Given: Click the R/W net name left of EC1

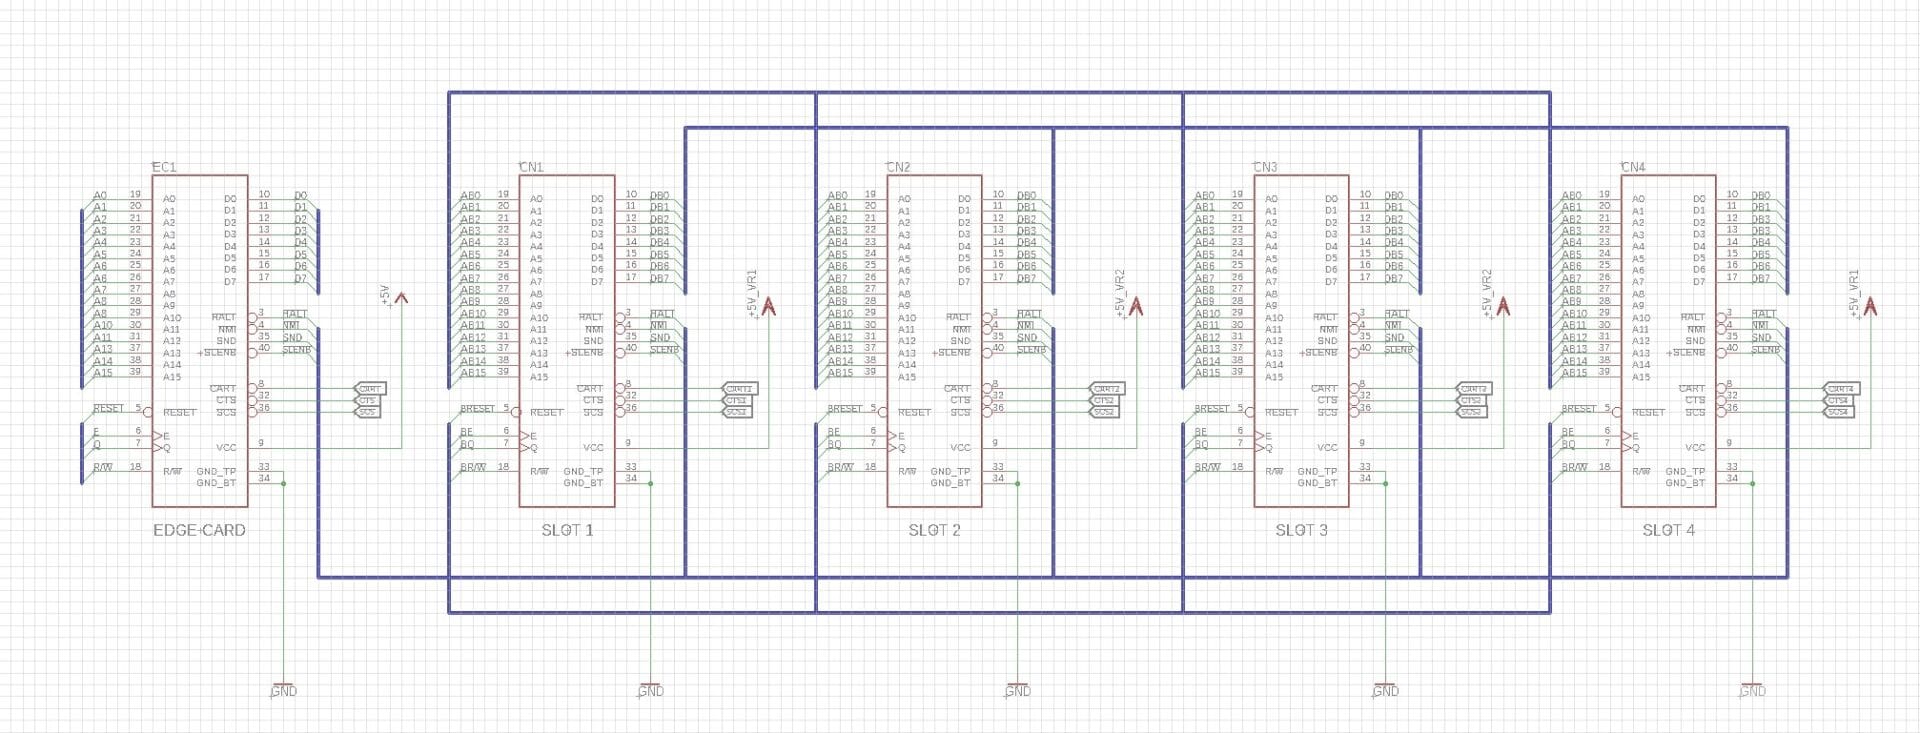Looking at the screenshot, I should pyautogui.click(x=103, y=467).
